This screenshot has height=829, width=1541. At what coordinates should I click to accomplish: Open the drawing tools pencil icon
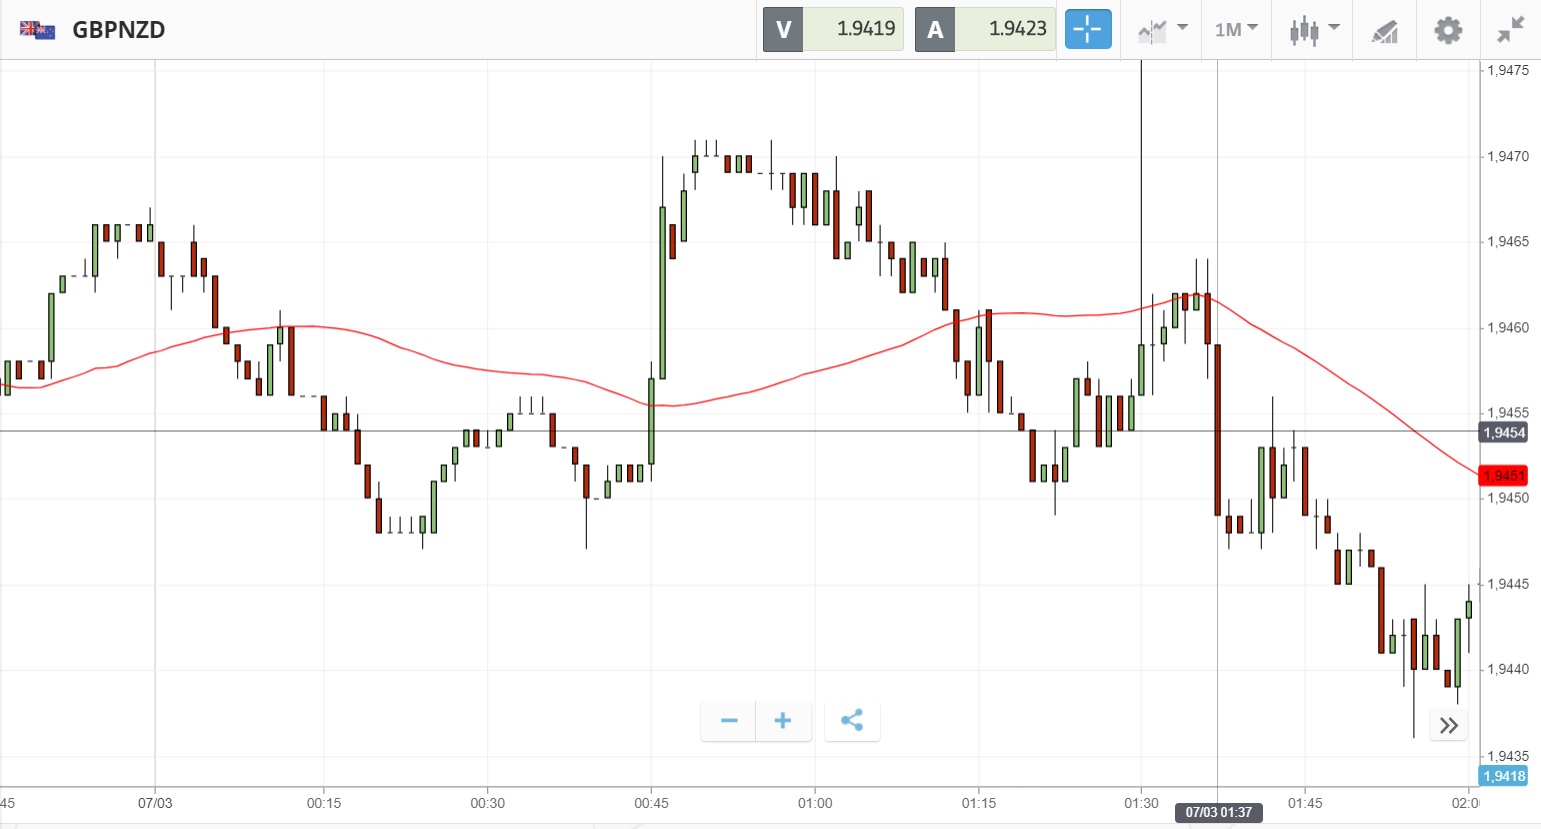pyautogui.click(x=1384, y=31)
